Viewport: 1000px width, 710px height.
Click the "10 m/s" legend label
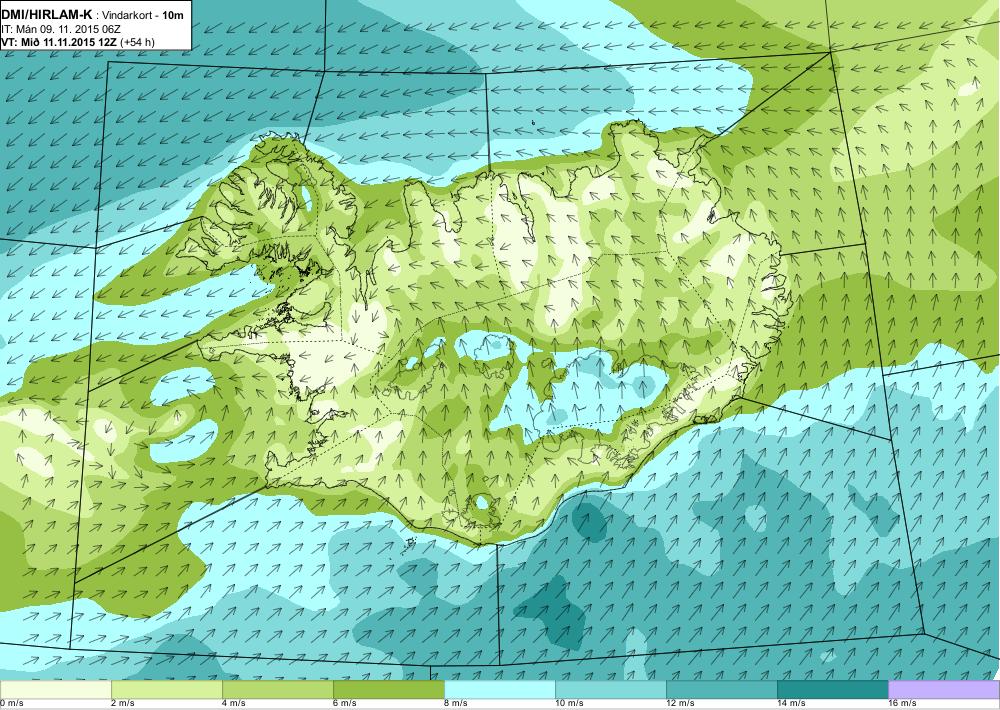pyautogui.click(x=569, y=704)
